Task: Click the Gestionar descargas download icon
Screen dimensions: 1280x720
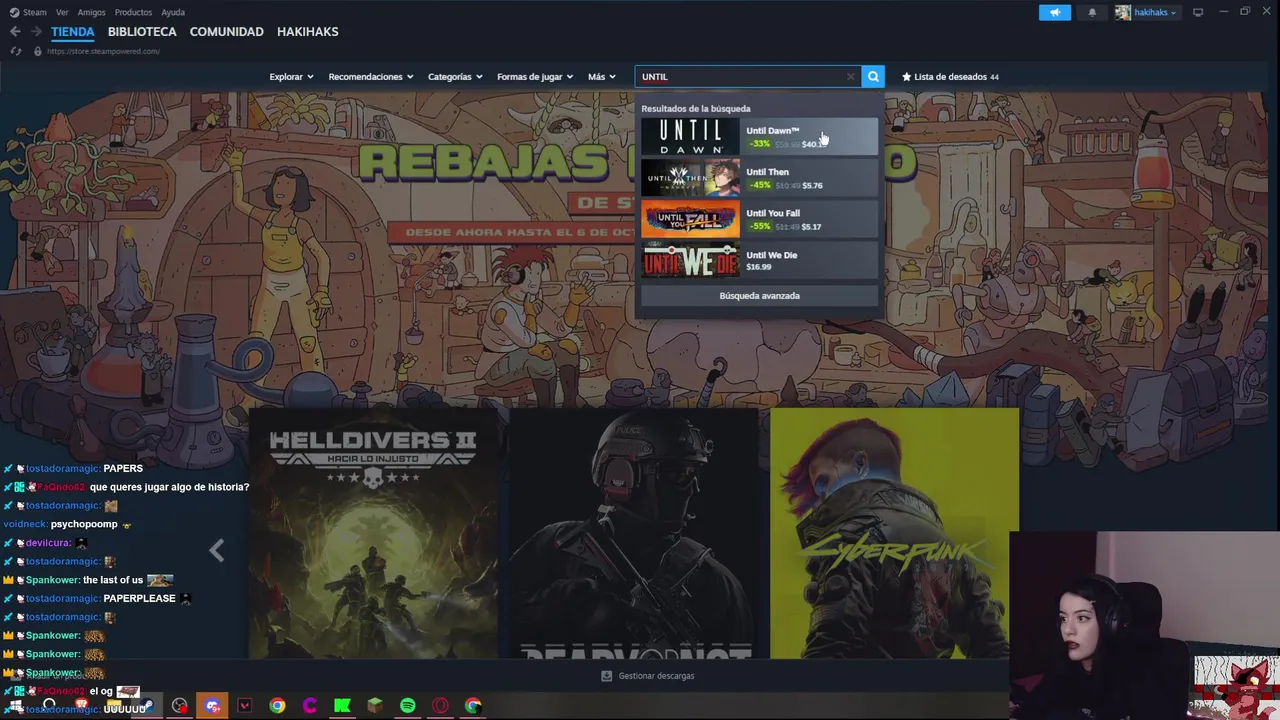Action: click(x=606, y=676)
